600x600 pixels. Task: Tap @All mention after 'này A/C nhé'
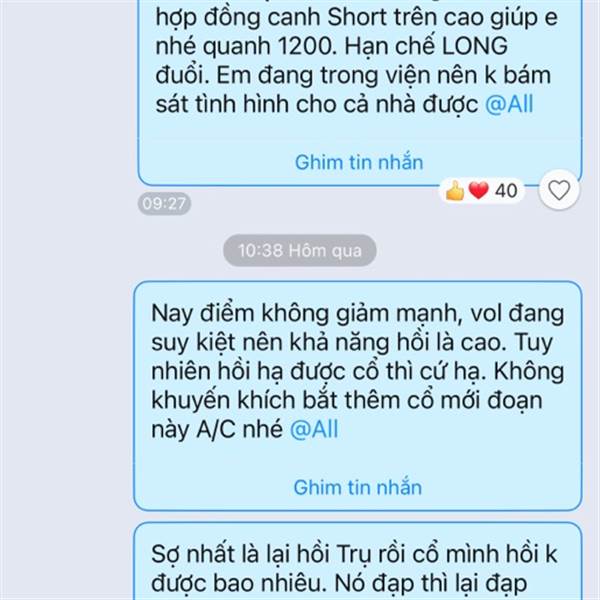click(314, 429)
